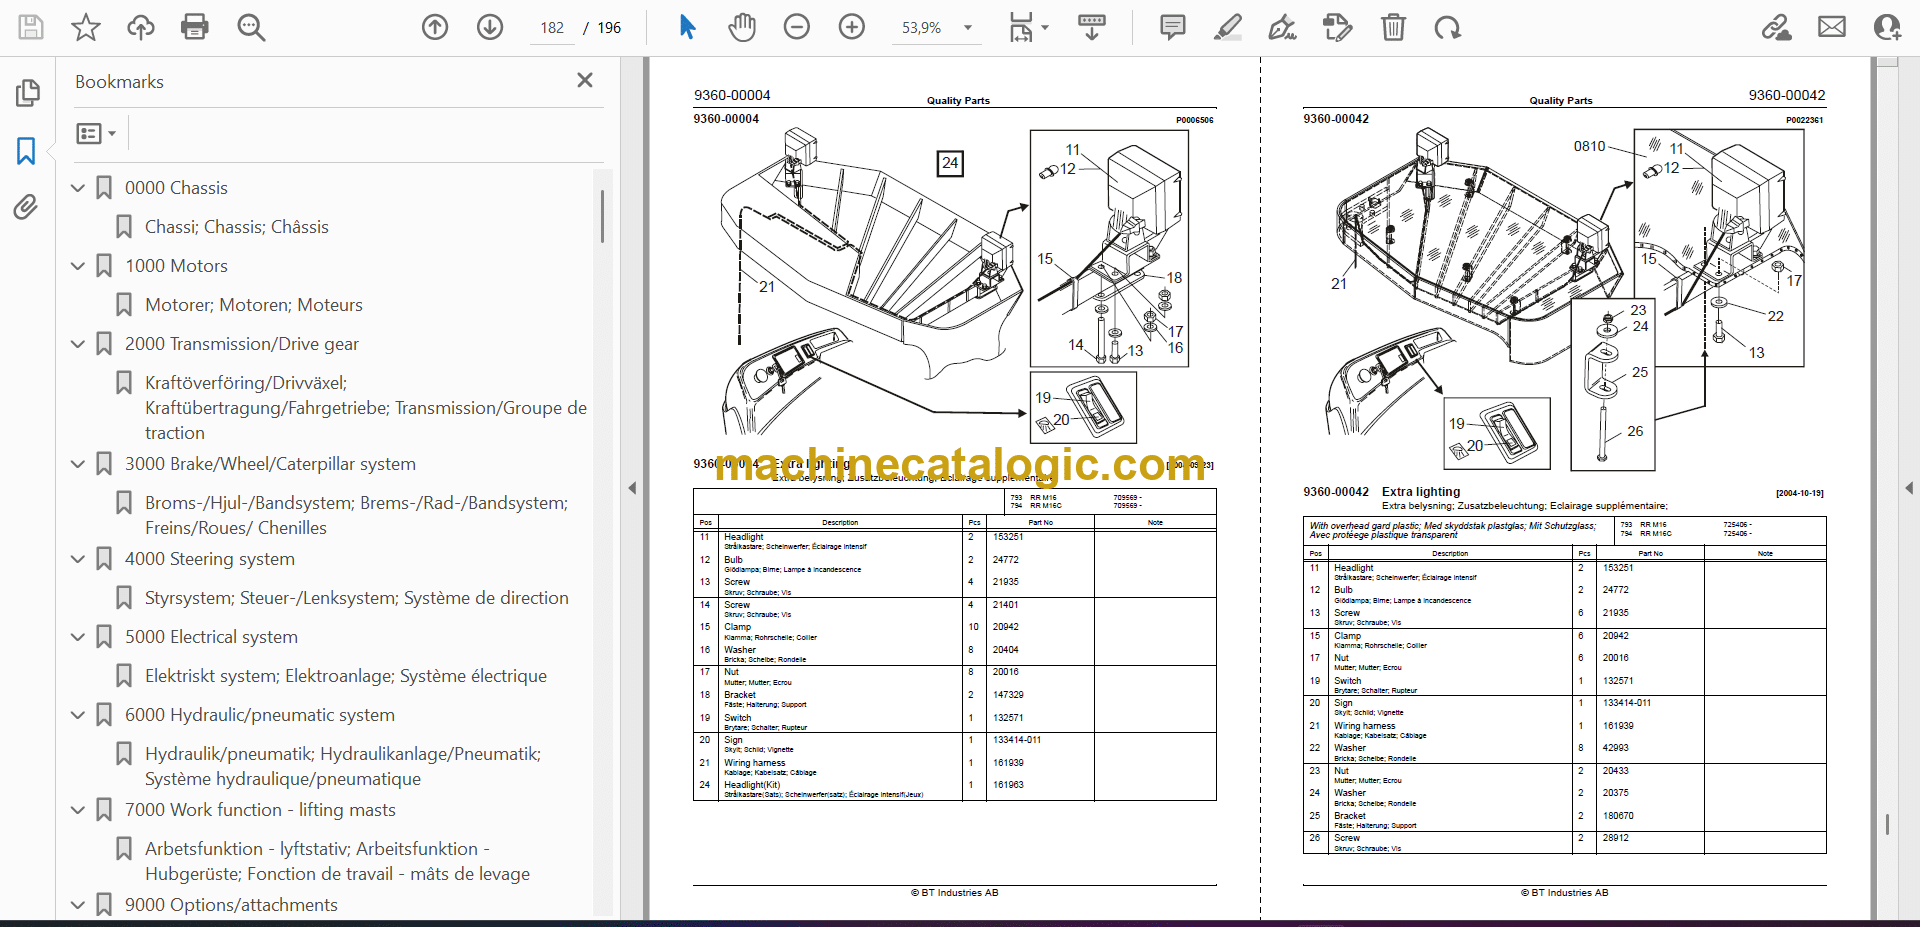1920x927 pixels.
Task: Upload the file to cloud
Action: 141,27
